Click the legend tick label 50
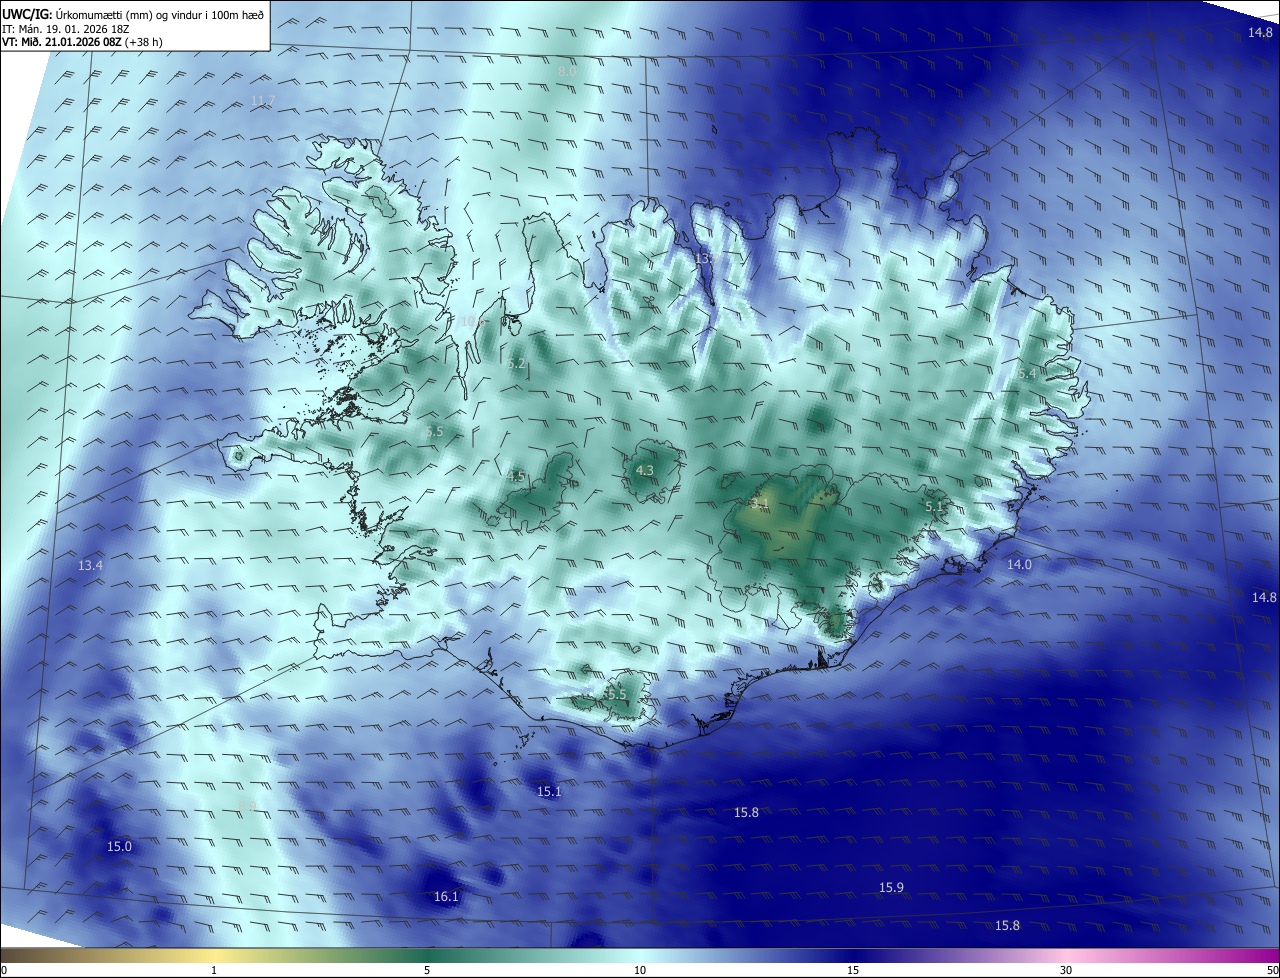Screen dimensions: 1280x978 (1272, 970)
